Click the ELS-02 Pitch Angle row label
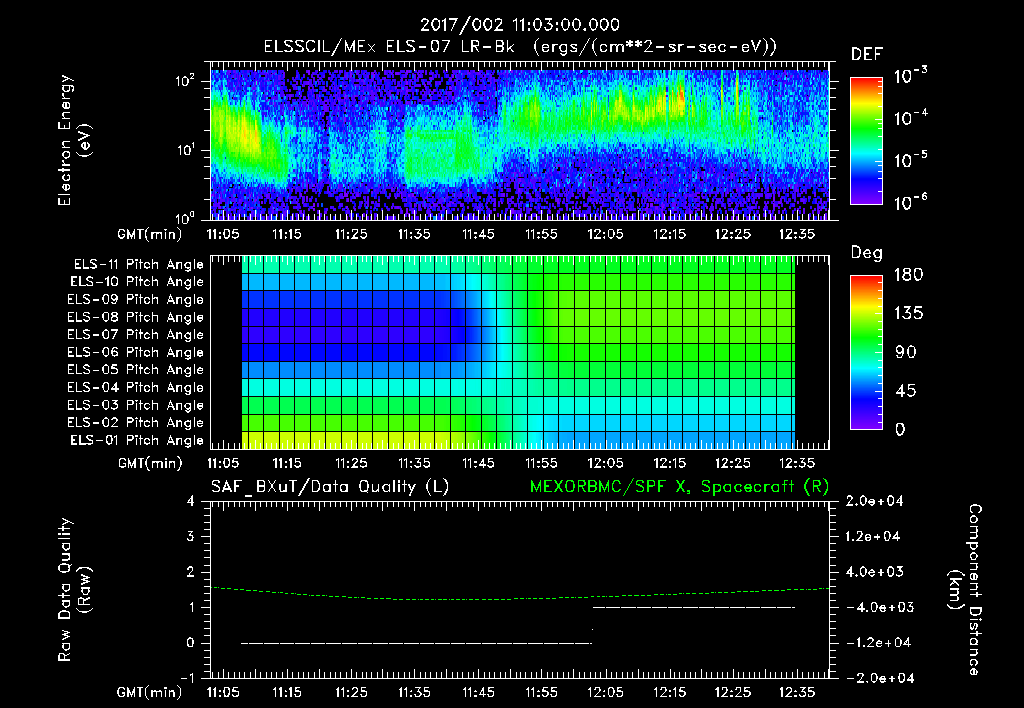This screenshot has width=1024, height=708. click(136, 423)
